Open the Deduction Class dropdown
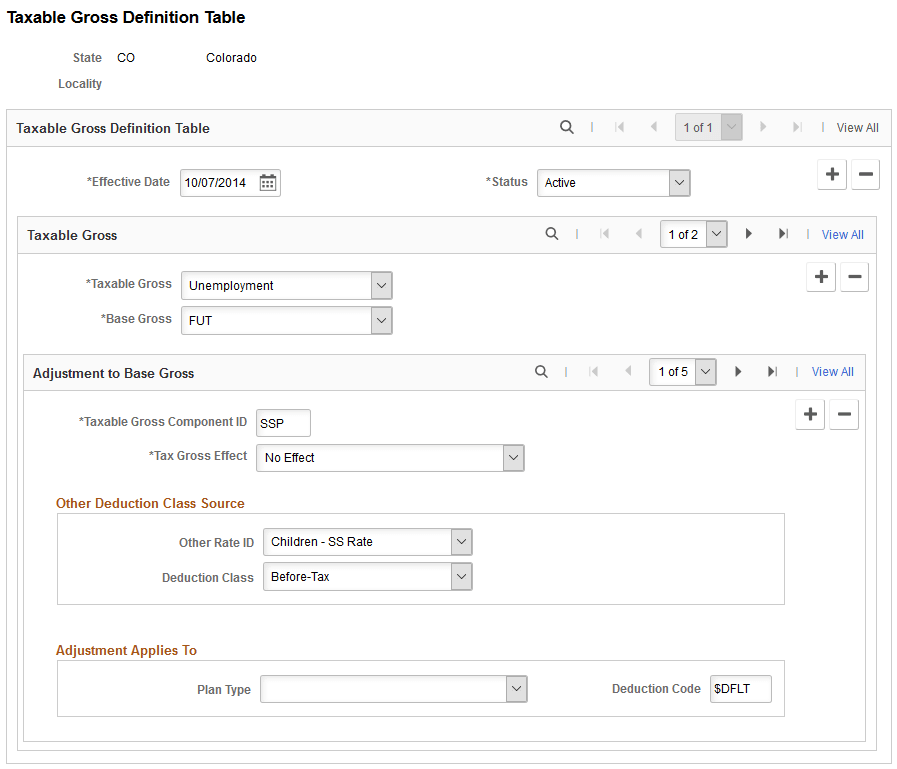Image resolution: width=897 pixels, height=769 pixels. click(461, 576)
